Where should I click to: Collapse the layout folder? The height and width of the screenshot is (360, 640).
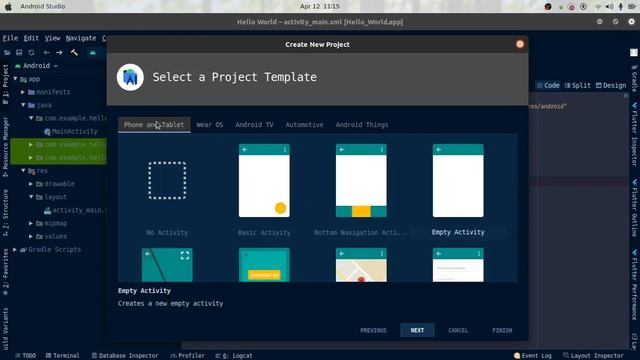coord(31,197)
